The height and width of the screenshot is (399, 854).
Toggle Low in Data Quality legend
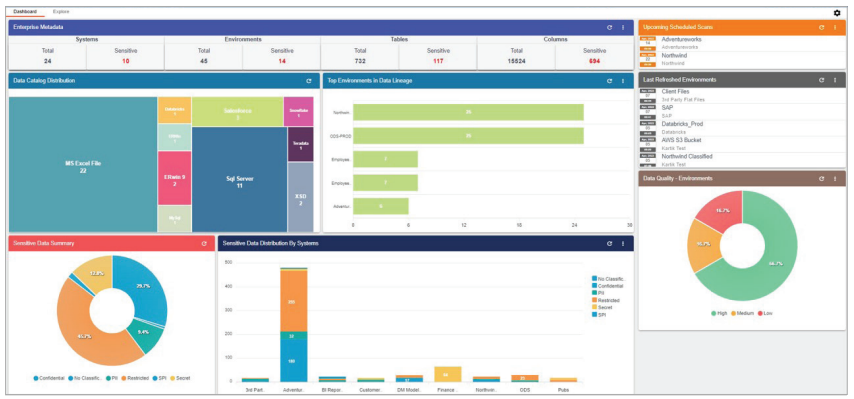click(765, 313)
